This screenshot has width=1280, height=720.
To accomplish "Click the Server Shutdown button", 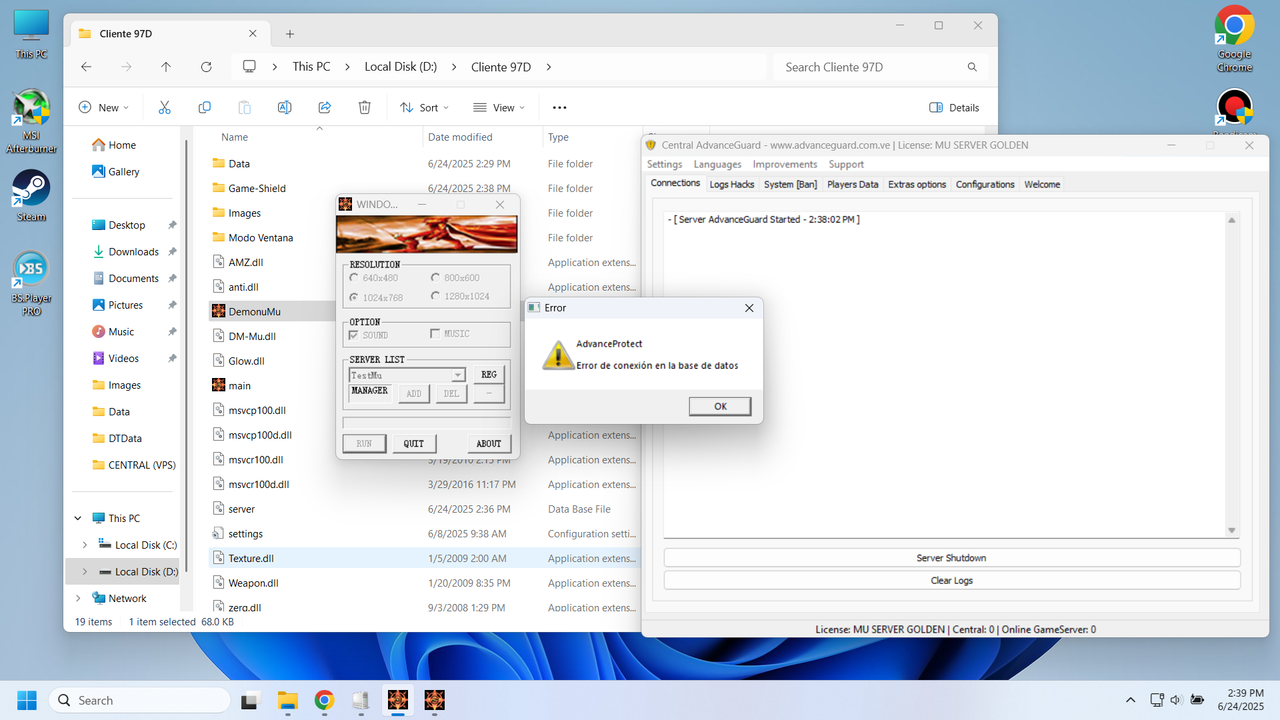I will [951, 558].
